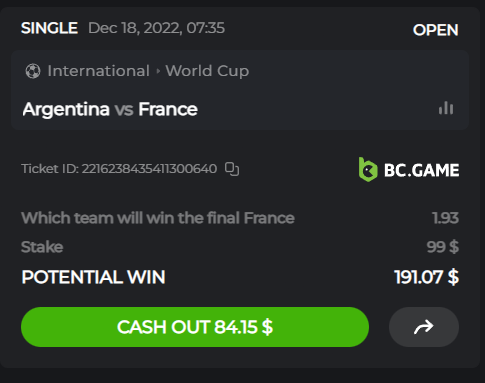The height and width of the screenshot is (383, 485).
Task: Click the bet date Dec 18, 2022
Action: pyautogui.click(x=135, y=29)
